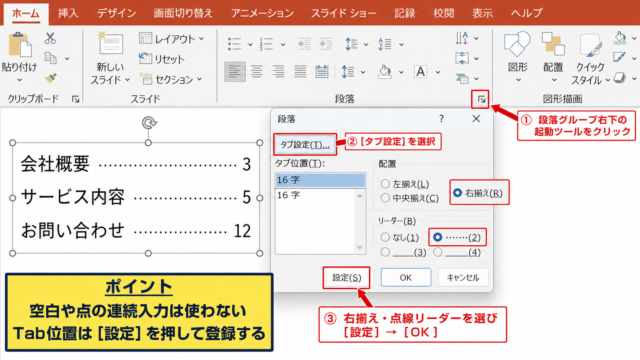Click the Quick Styles icon
The width and height of the screenshot is (640, 360).
pos(590,45)
